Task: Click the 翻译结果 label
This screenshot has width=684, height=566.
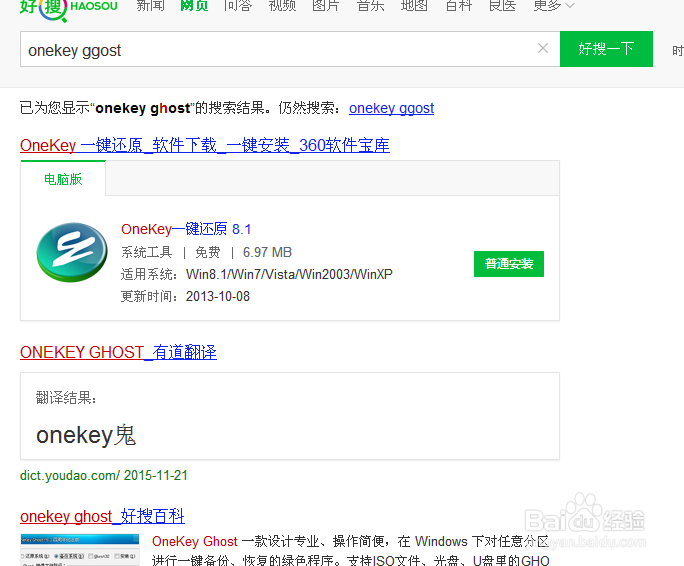Action: pyautogui.click(x=66, y=398)
